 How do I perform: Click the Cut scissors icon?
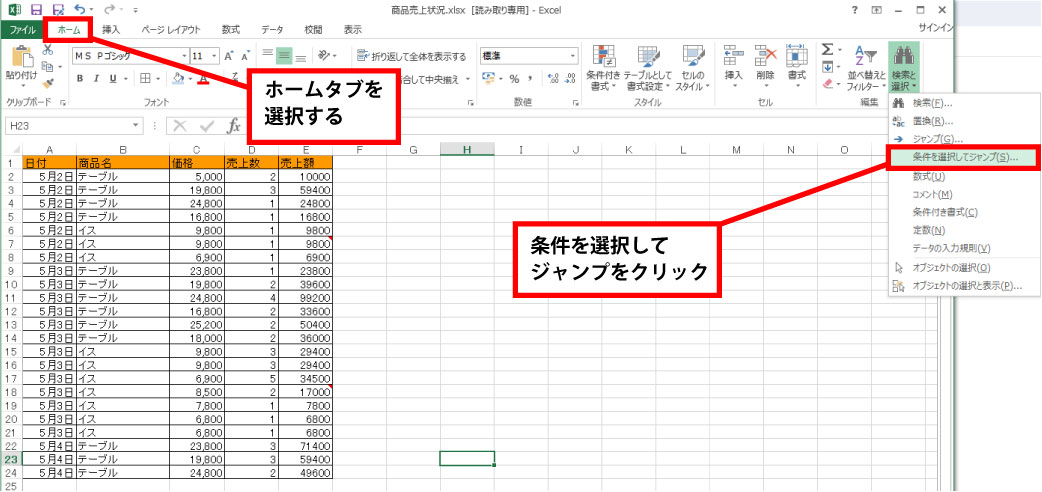(48, 49)
